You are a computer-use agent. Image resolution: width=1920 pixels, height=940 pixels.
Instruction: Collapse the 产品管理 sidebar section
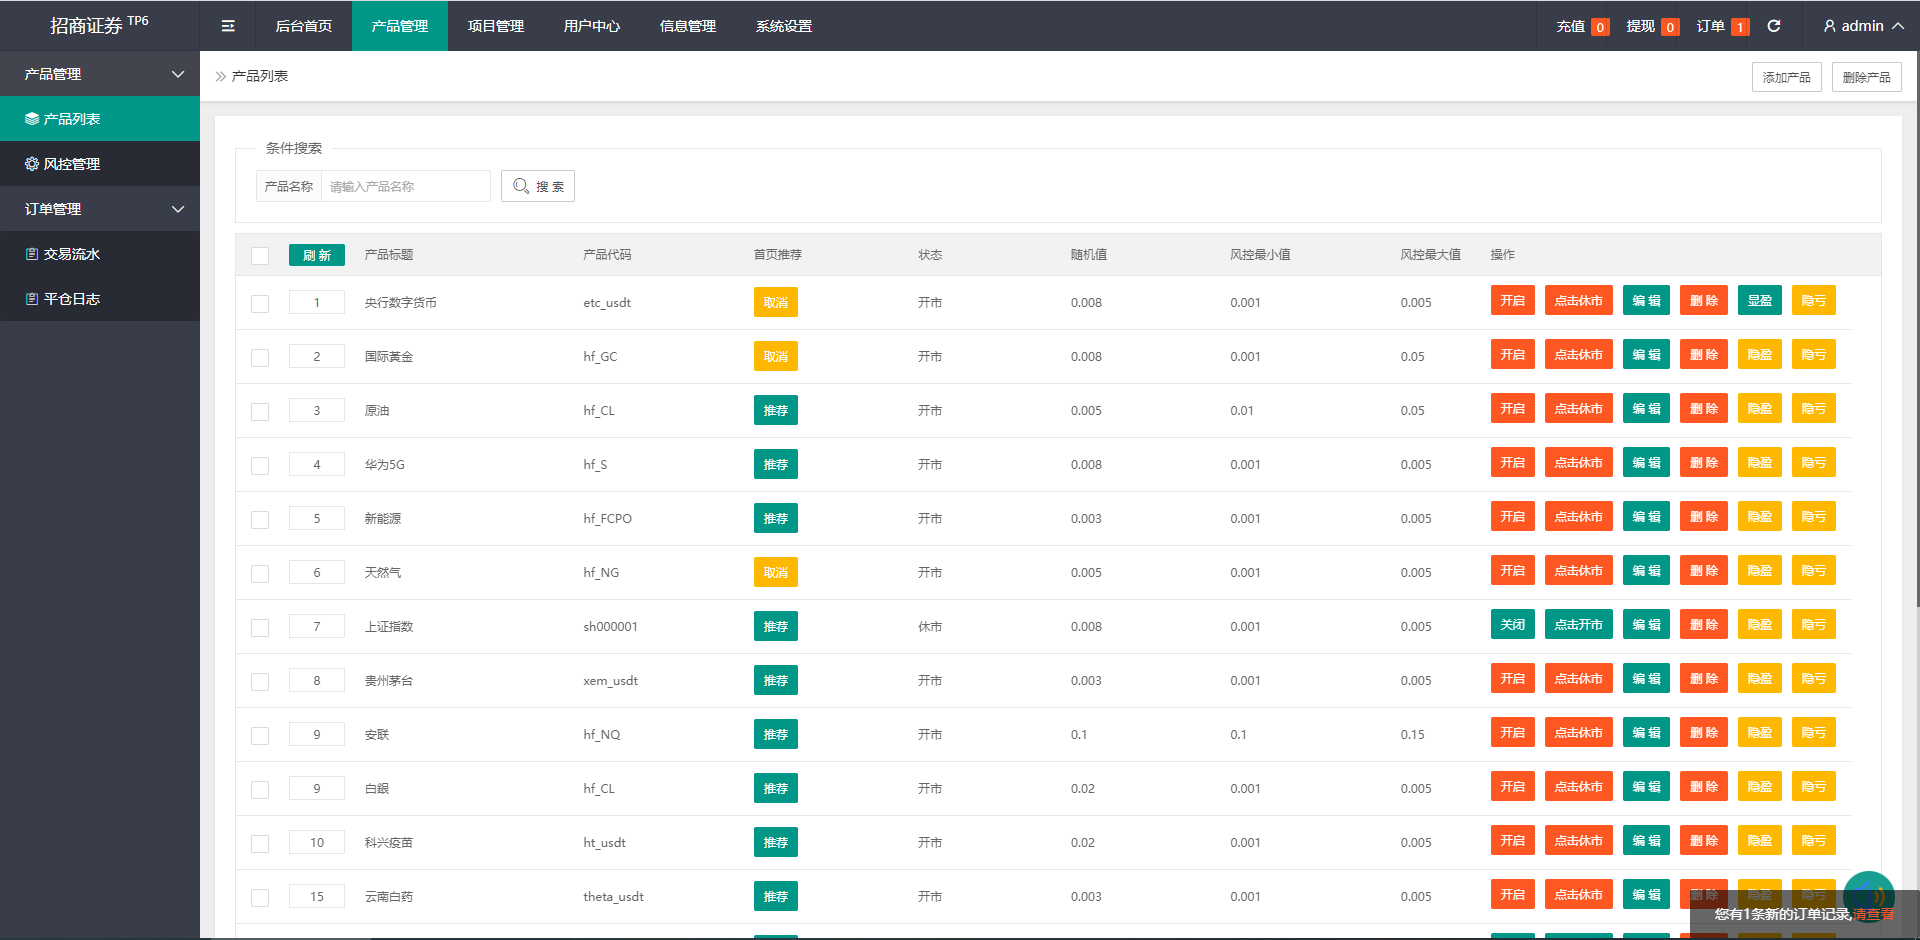[x=178, y=74]
